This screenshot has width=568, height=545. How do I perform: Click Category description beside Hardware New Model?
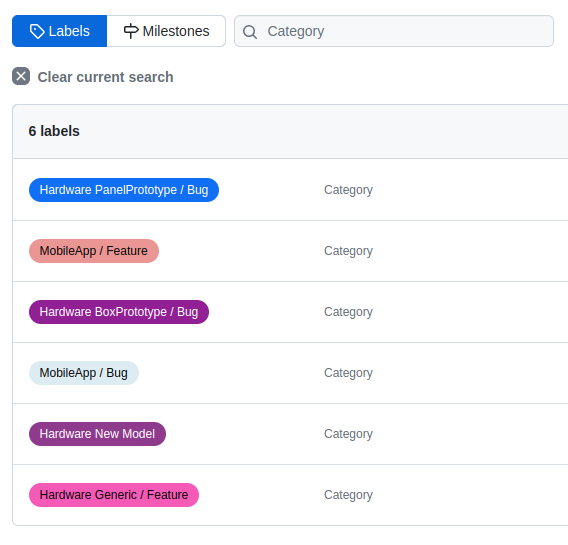point(348,434)
